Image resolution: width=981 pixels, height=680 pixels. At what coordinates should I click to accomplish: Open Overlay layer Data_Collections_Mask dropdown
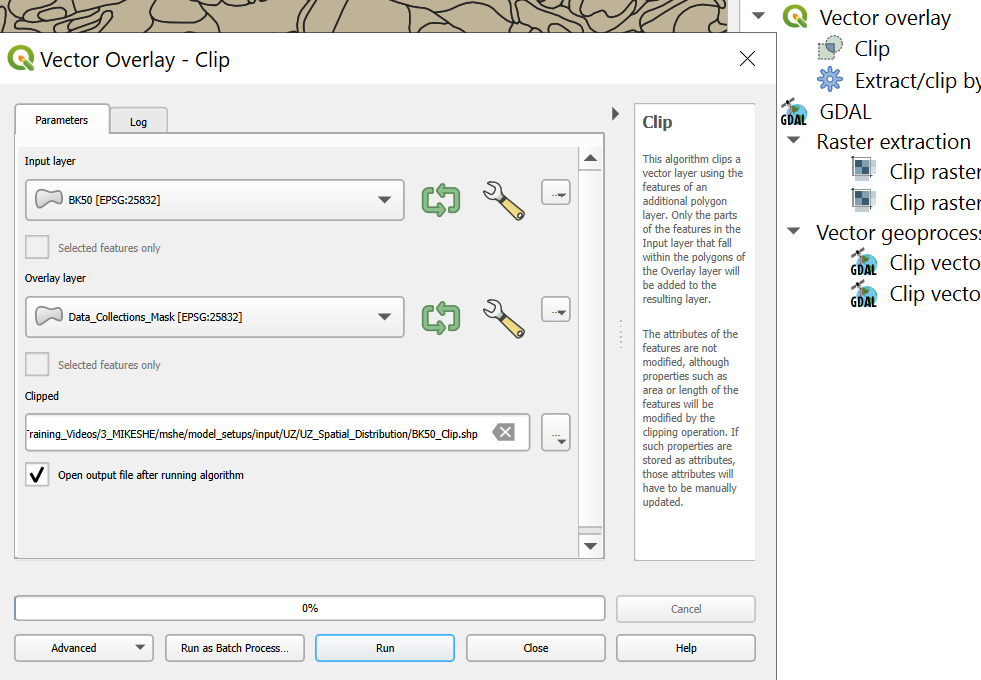point(215,317)
